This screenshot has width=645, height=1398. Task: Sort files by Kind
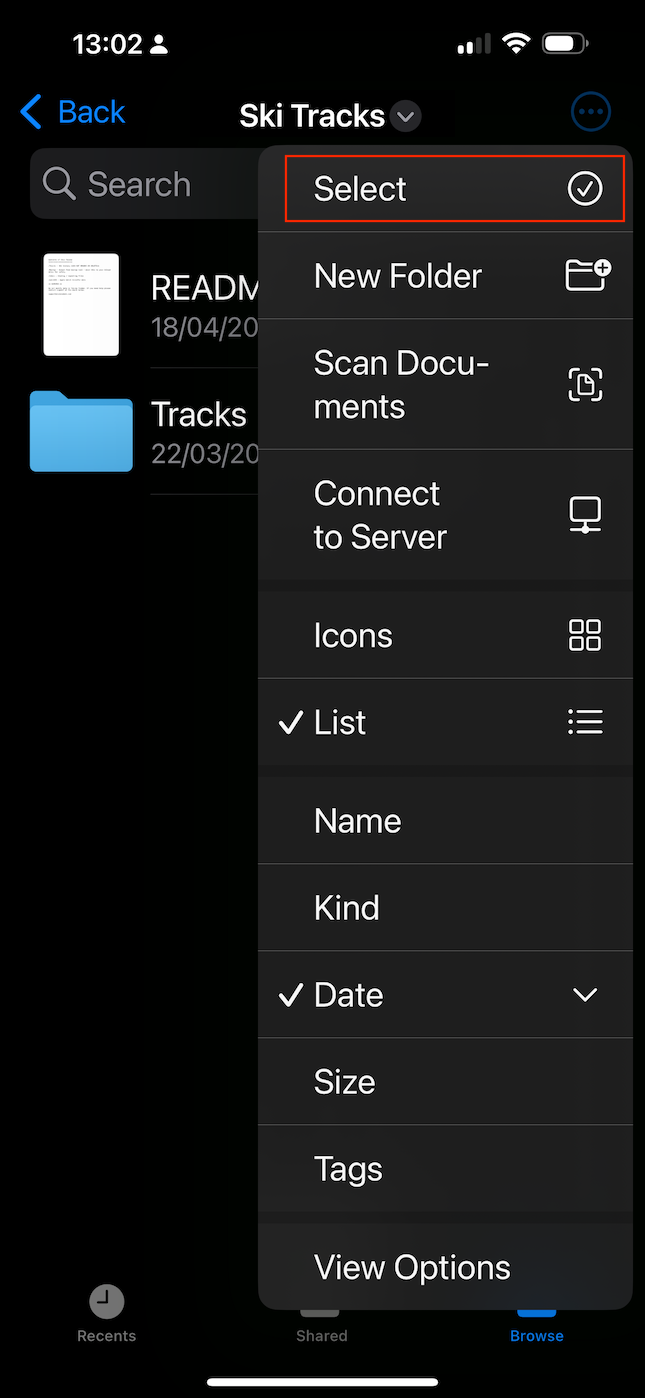pyautogui.click(x=346, y=908)
